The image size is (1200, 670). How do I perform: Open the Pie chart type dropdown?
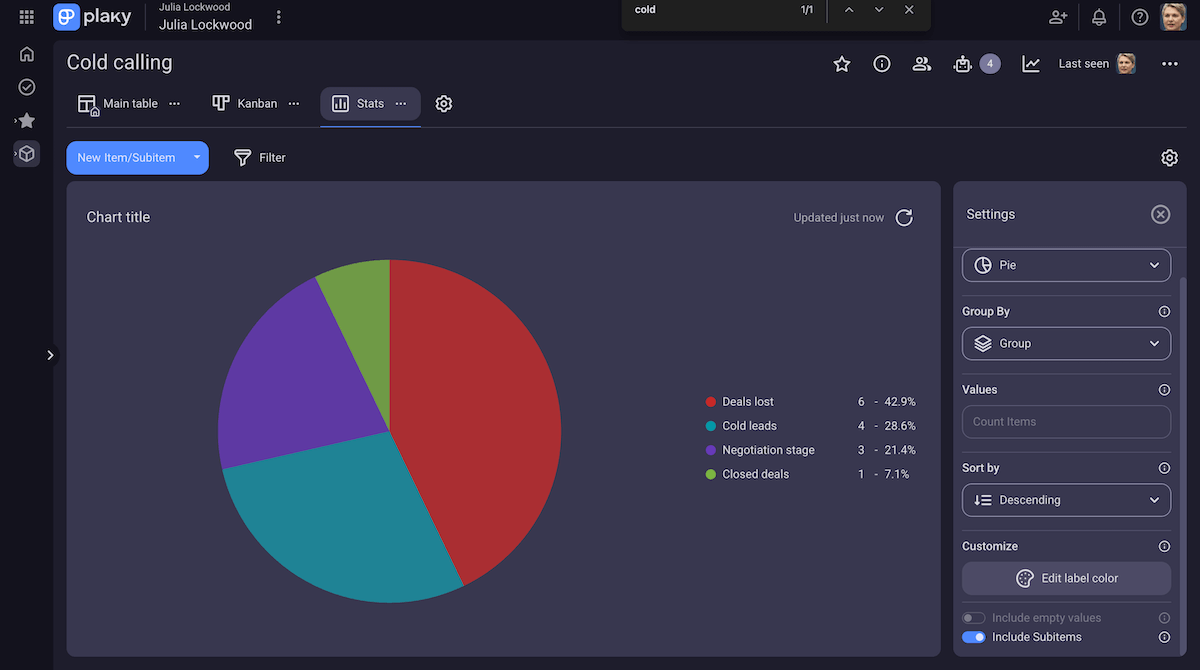click(x=1066, y=265)
